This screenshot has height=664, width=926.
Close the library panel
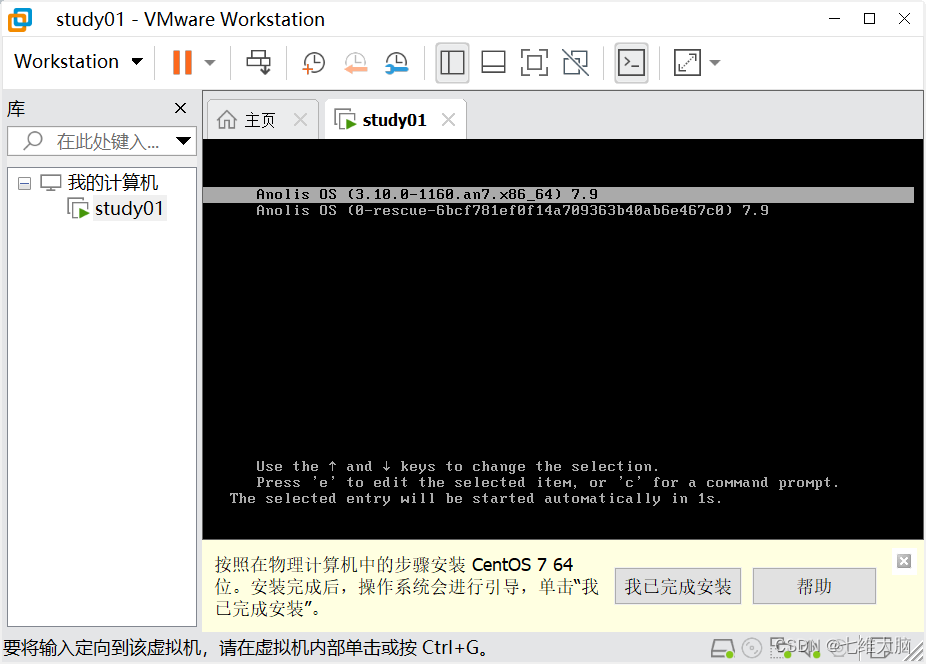181,108
